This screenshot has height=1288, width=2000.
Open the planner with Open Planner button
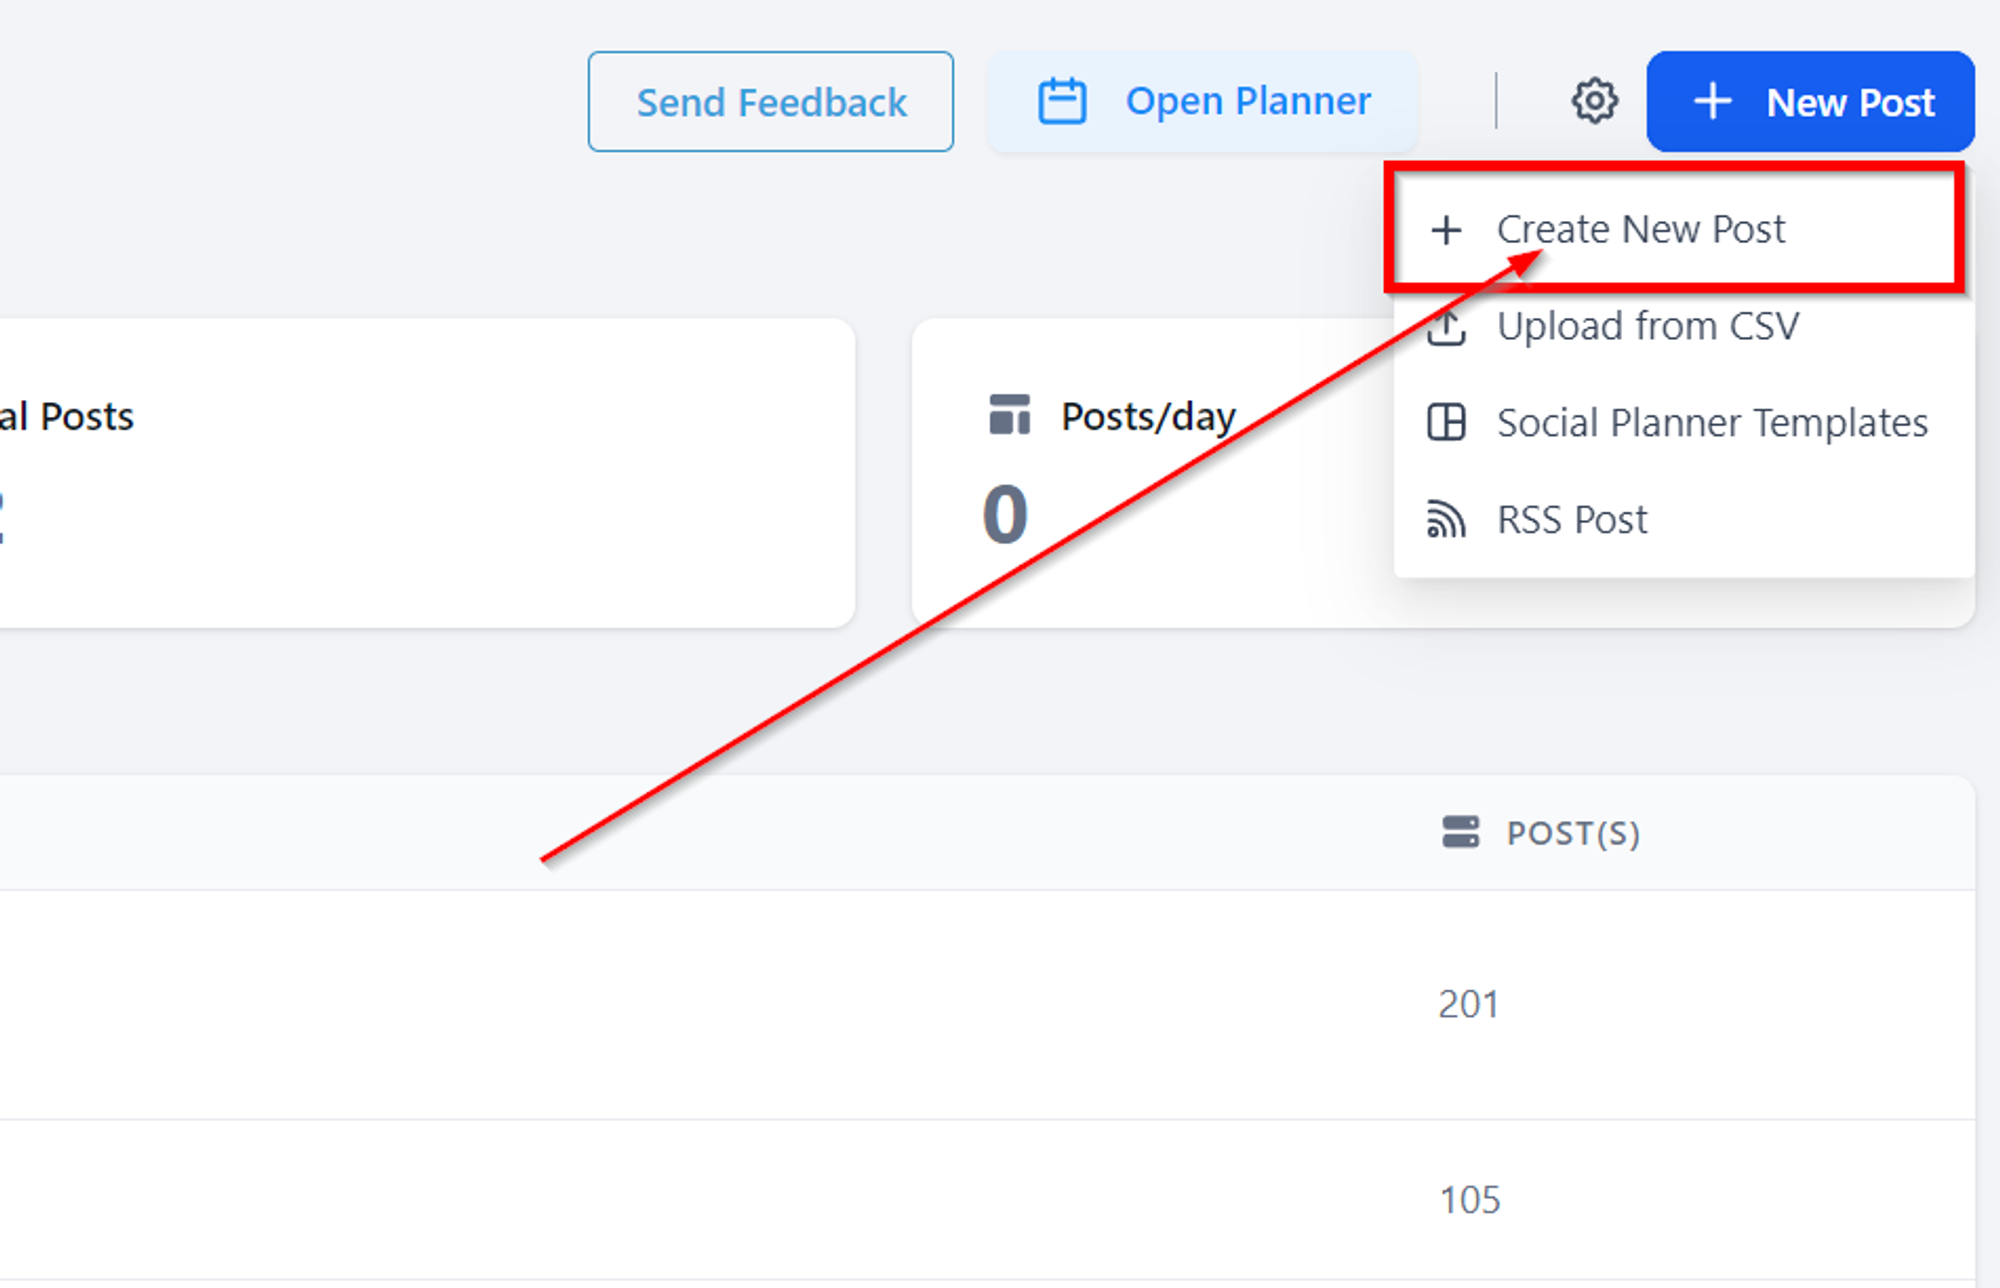click(1203, 102)
